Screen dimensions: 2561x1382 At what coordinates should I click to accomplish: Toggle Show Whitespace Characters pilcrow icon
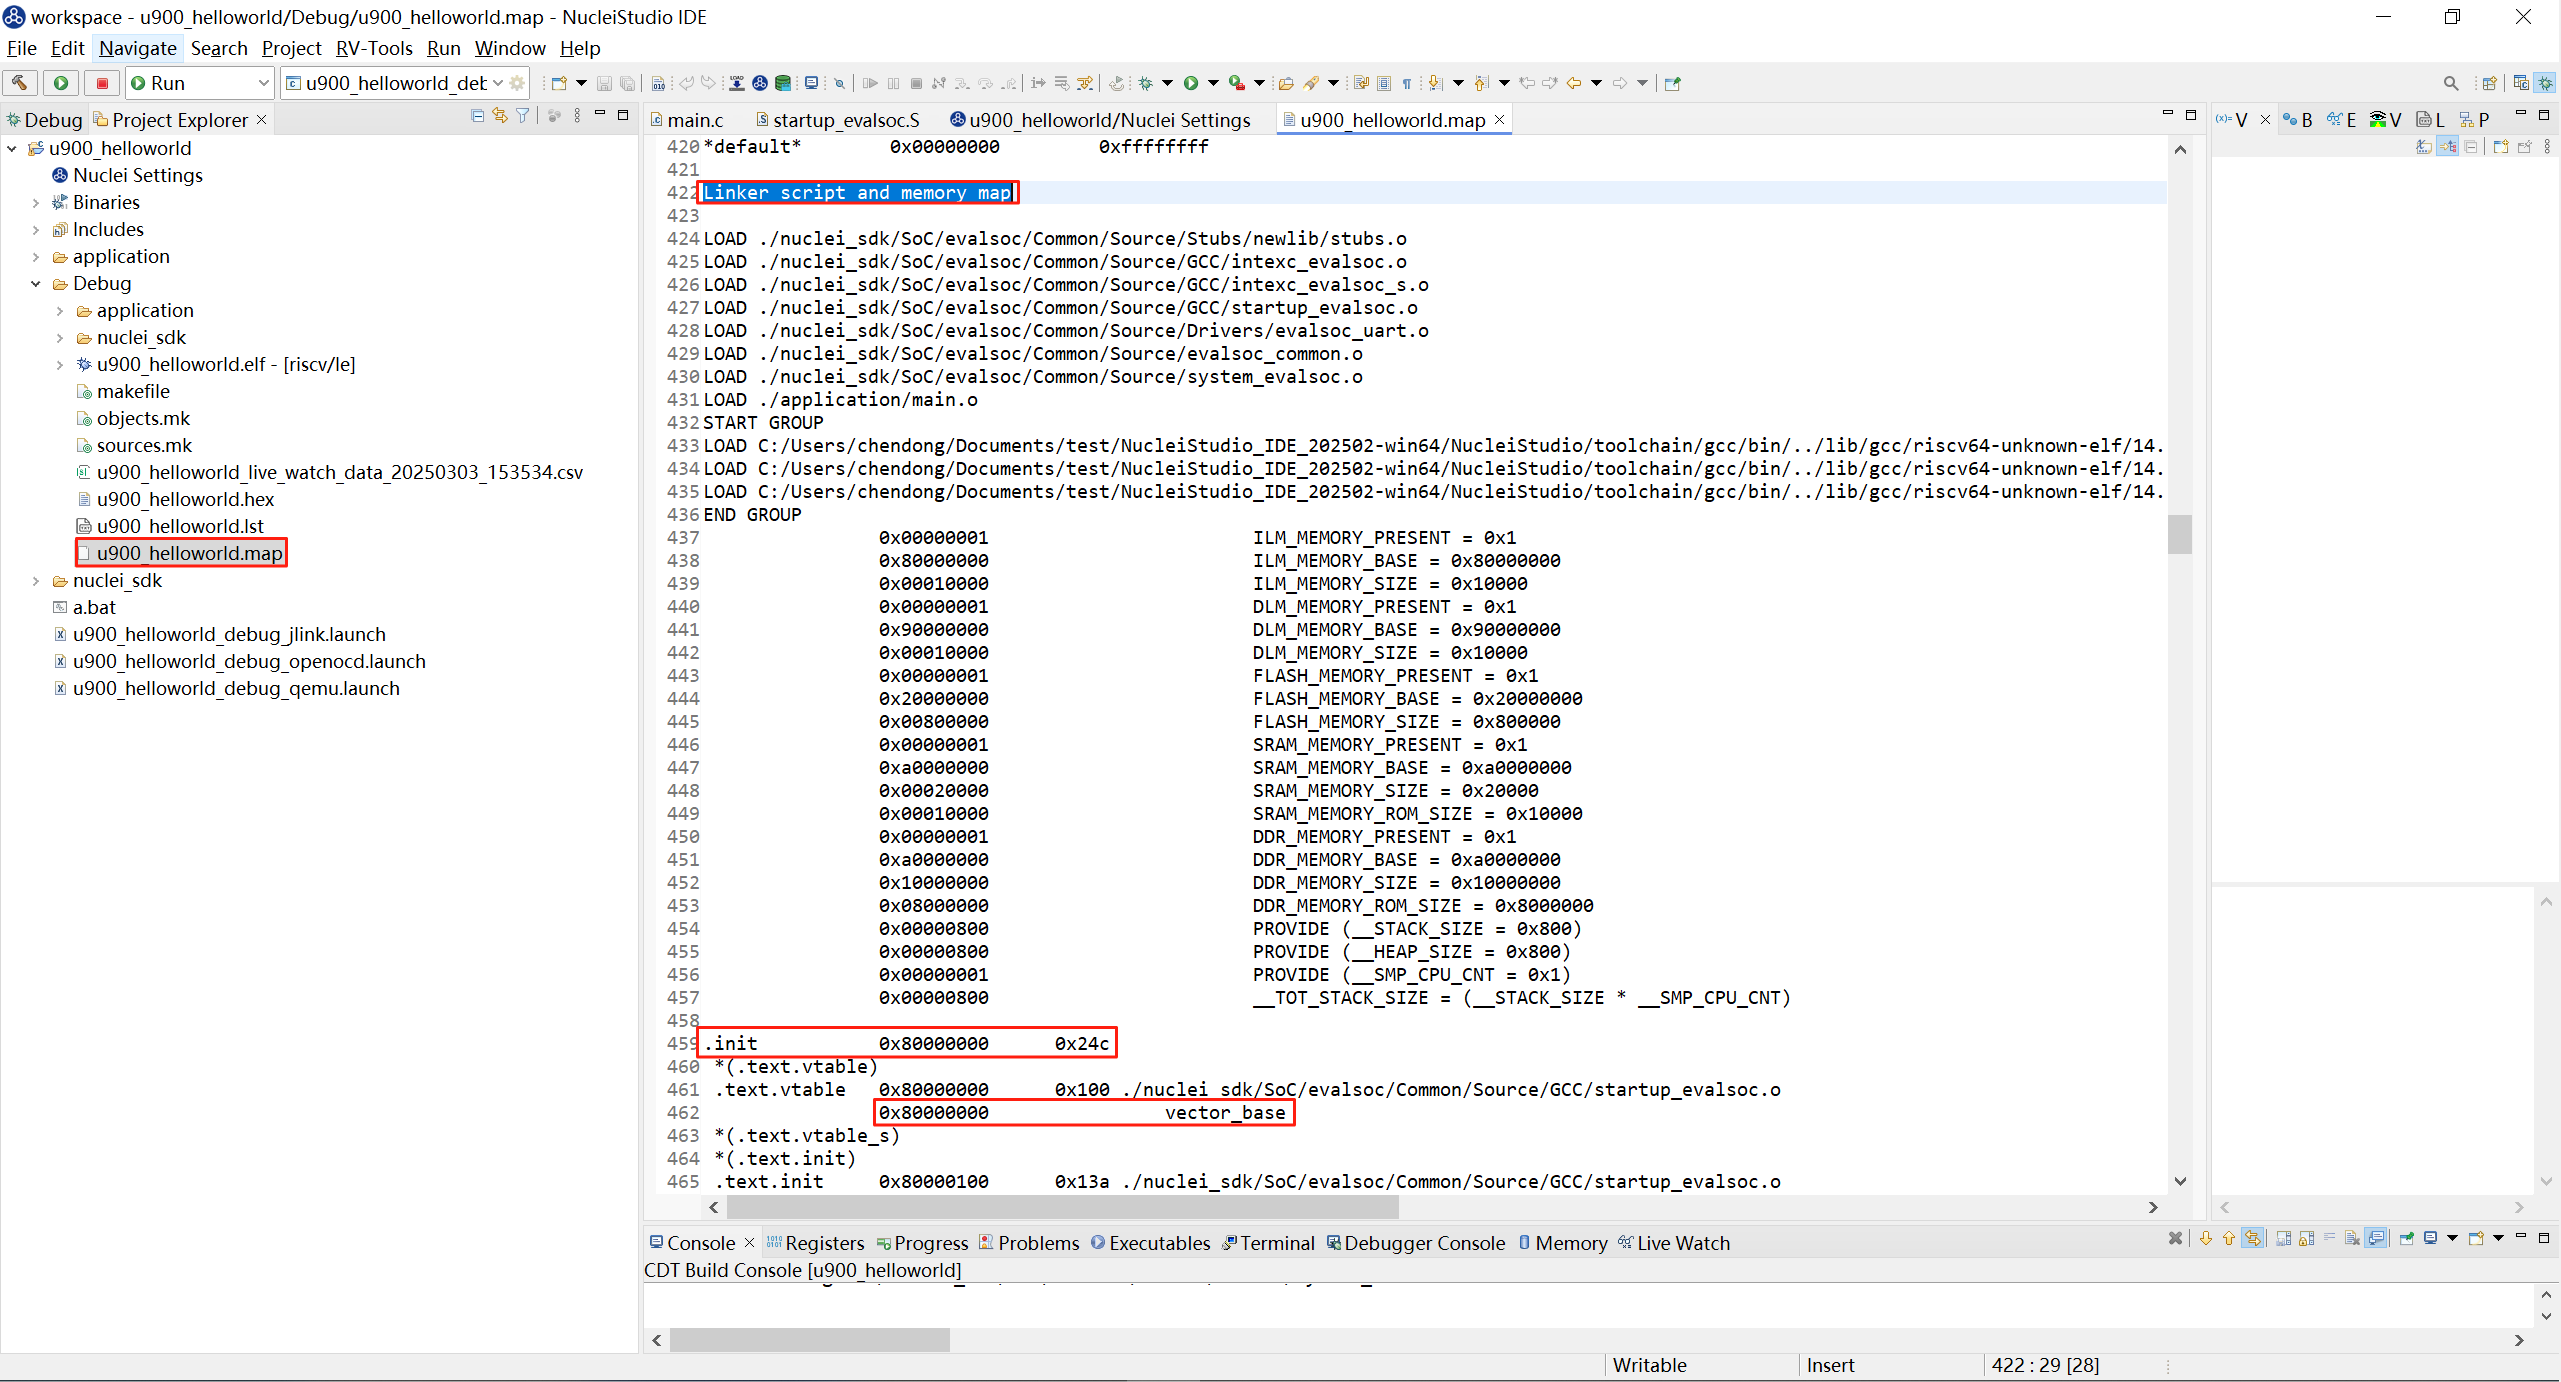tap(1407, 83)
